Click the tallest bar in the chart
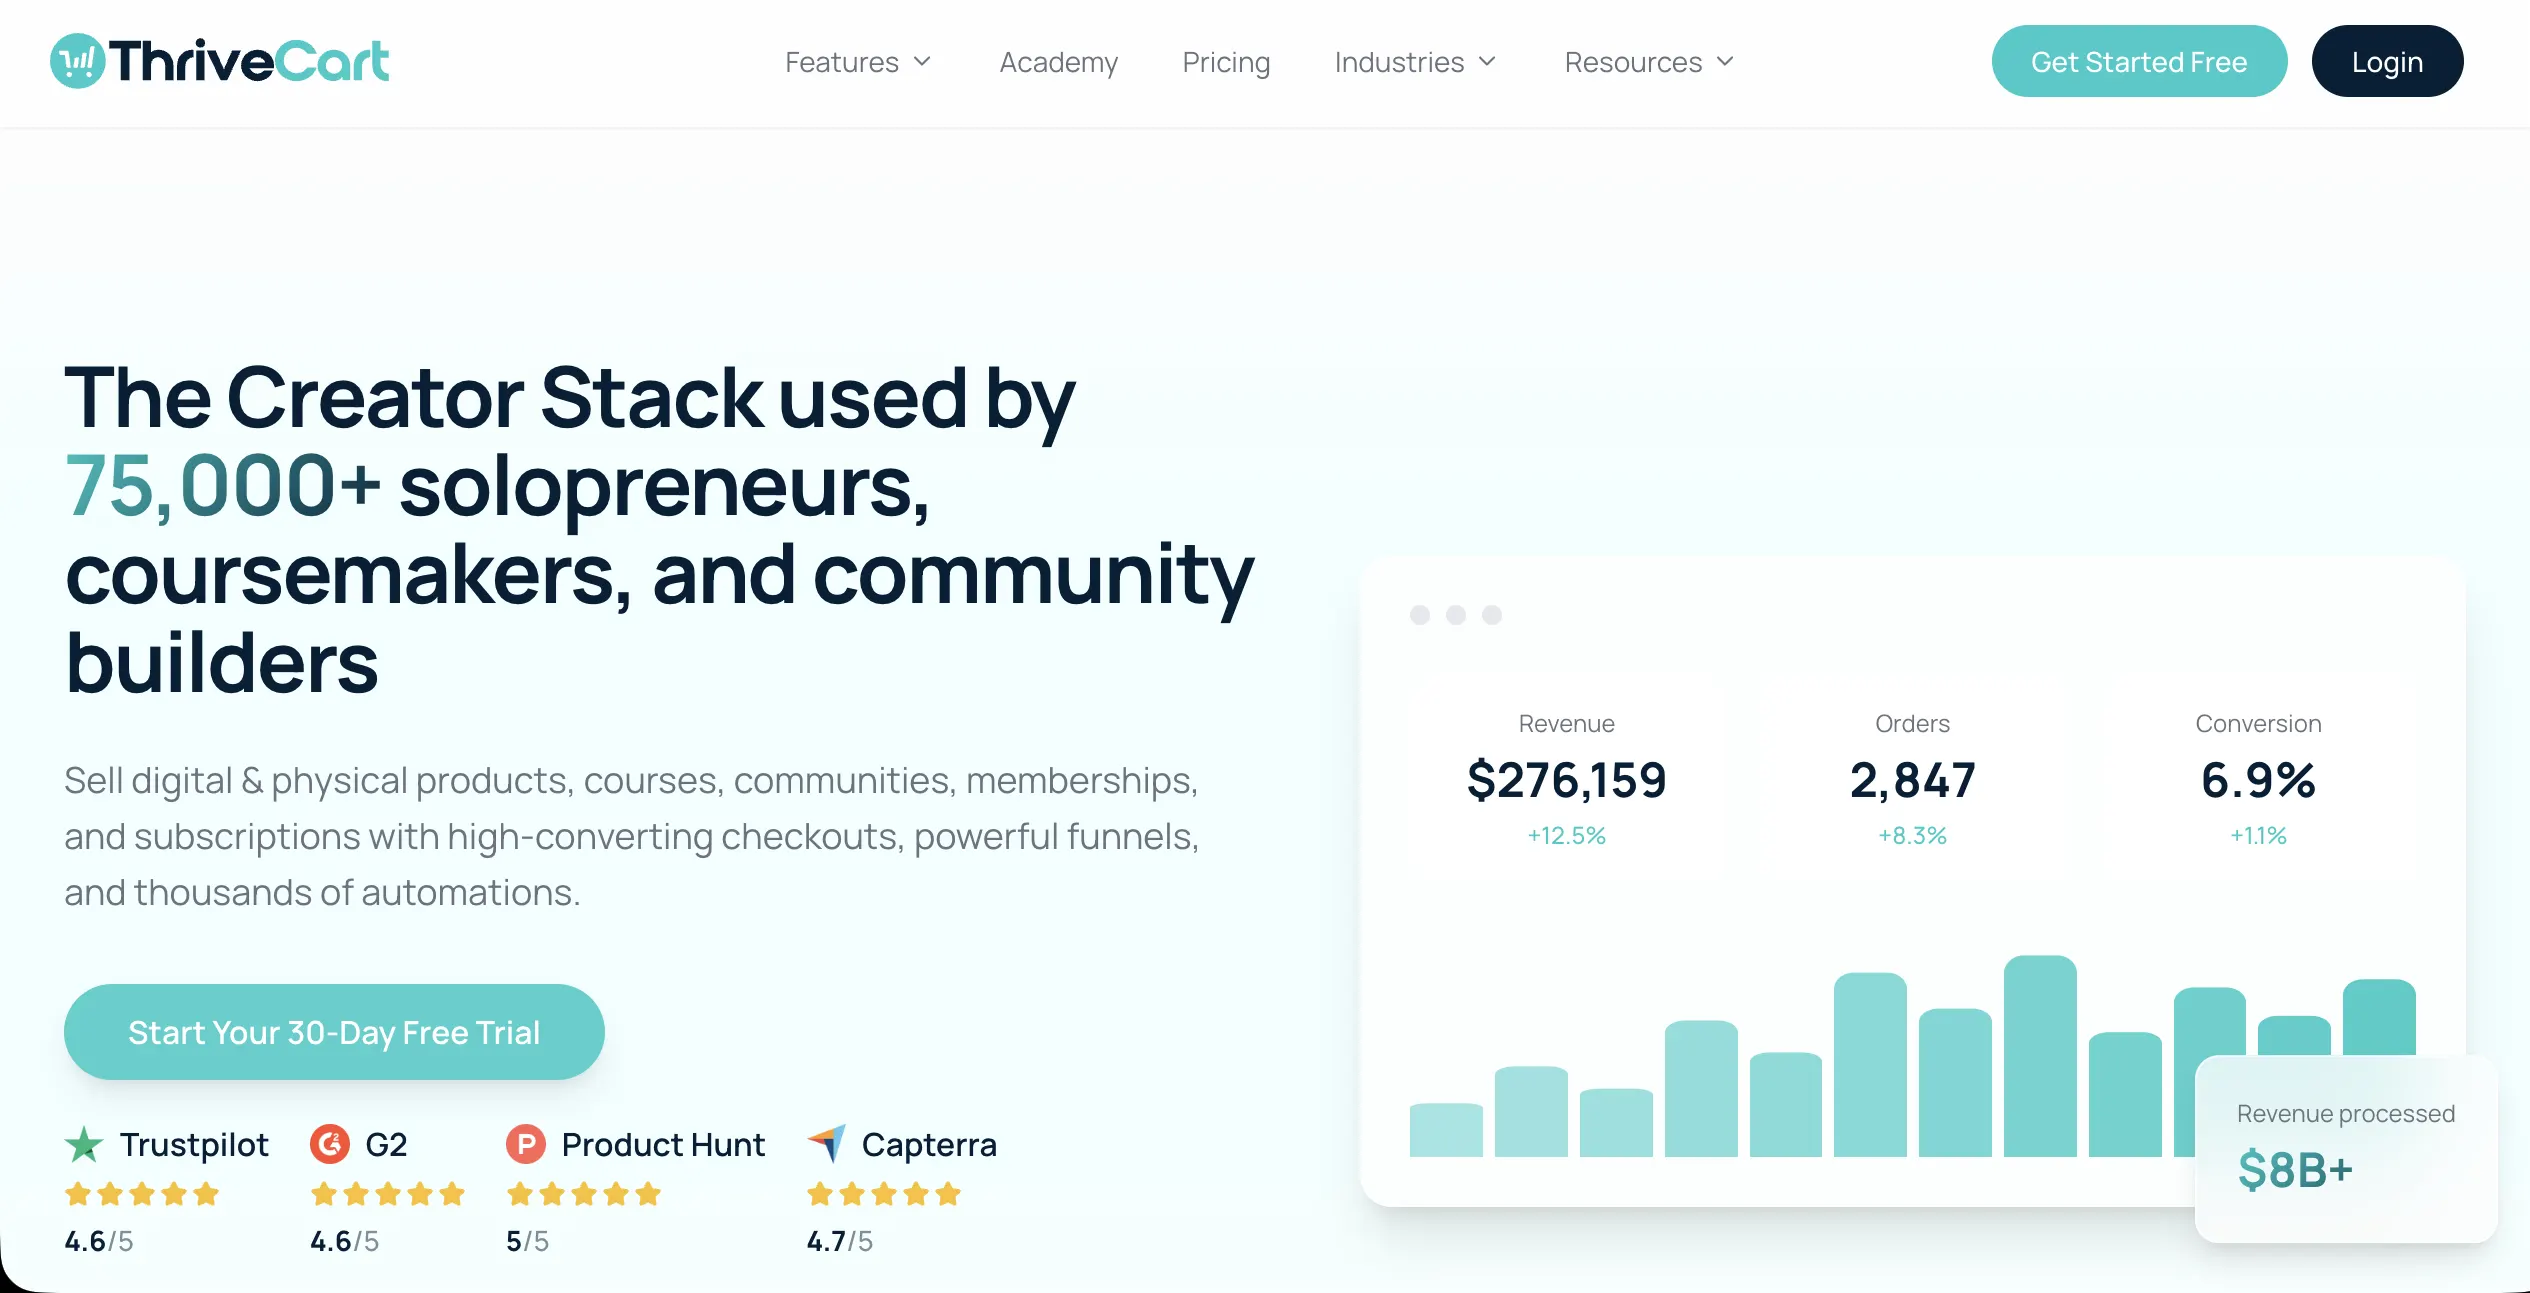The height and width of the screenshot is (1293, 2530). (2040, 1056)
